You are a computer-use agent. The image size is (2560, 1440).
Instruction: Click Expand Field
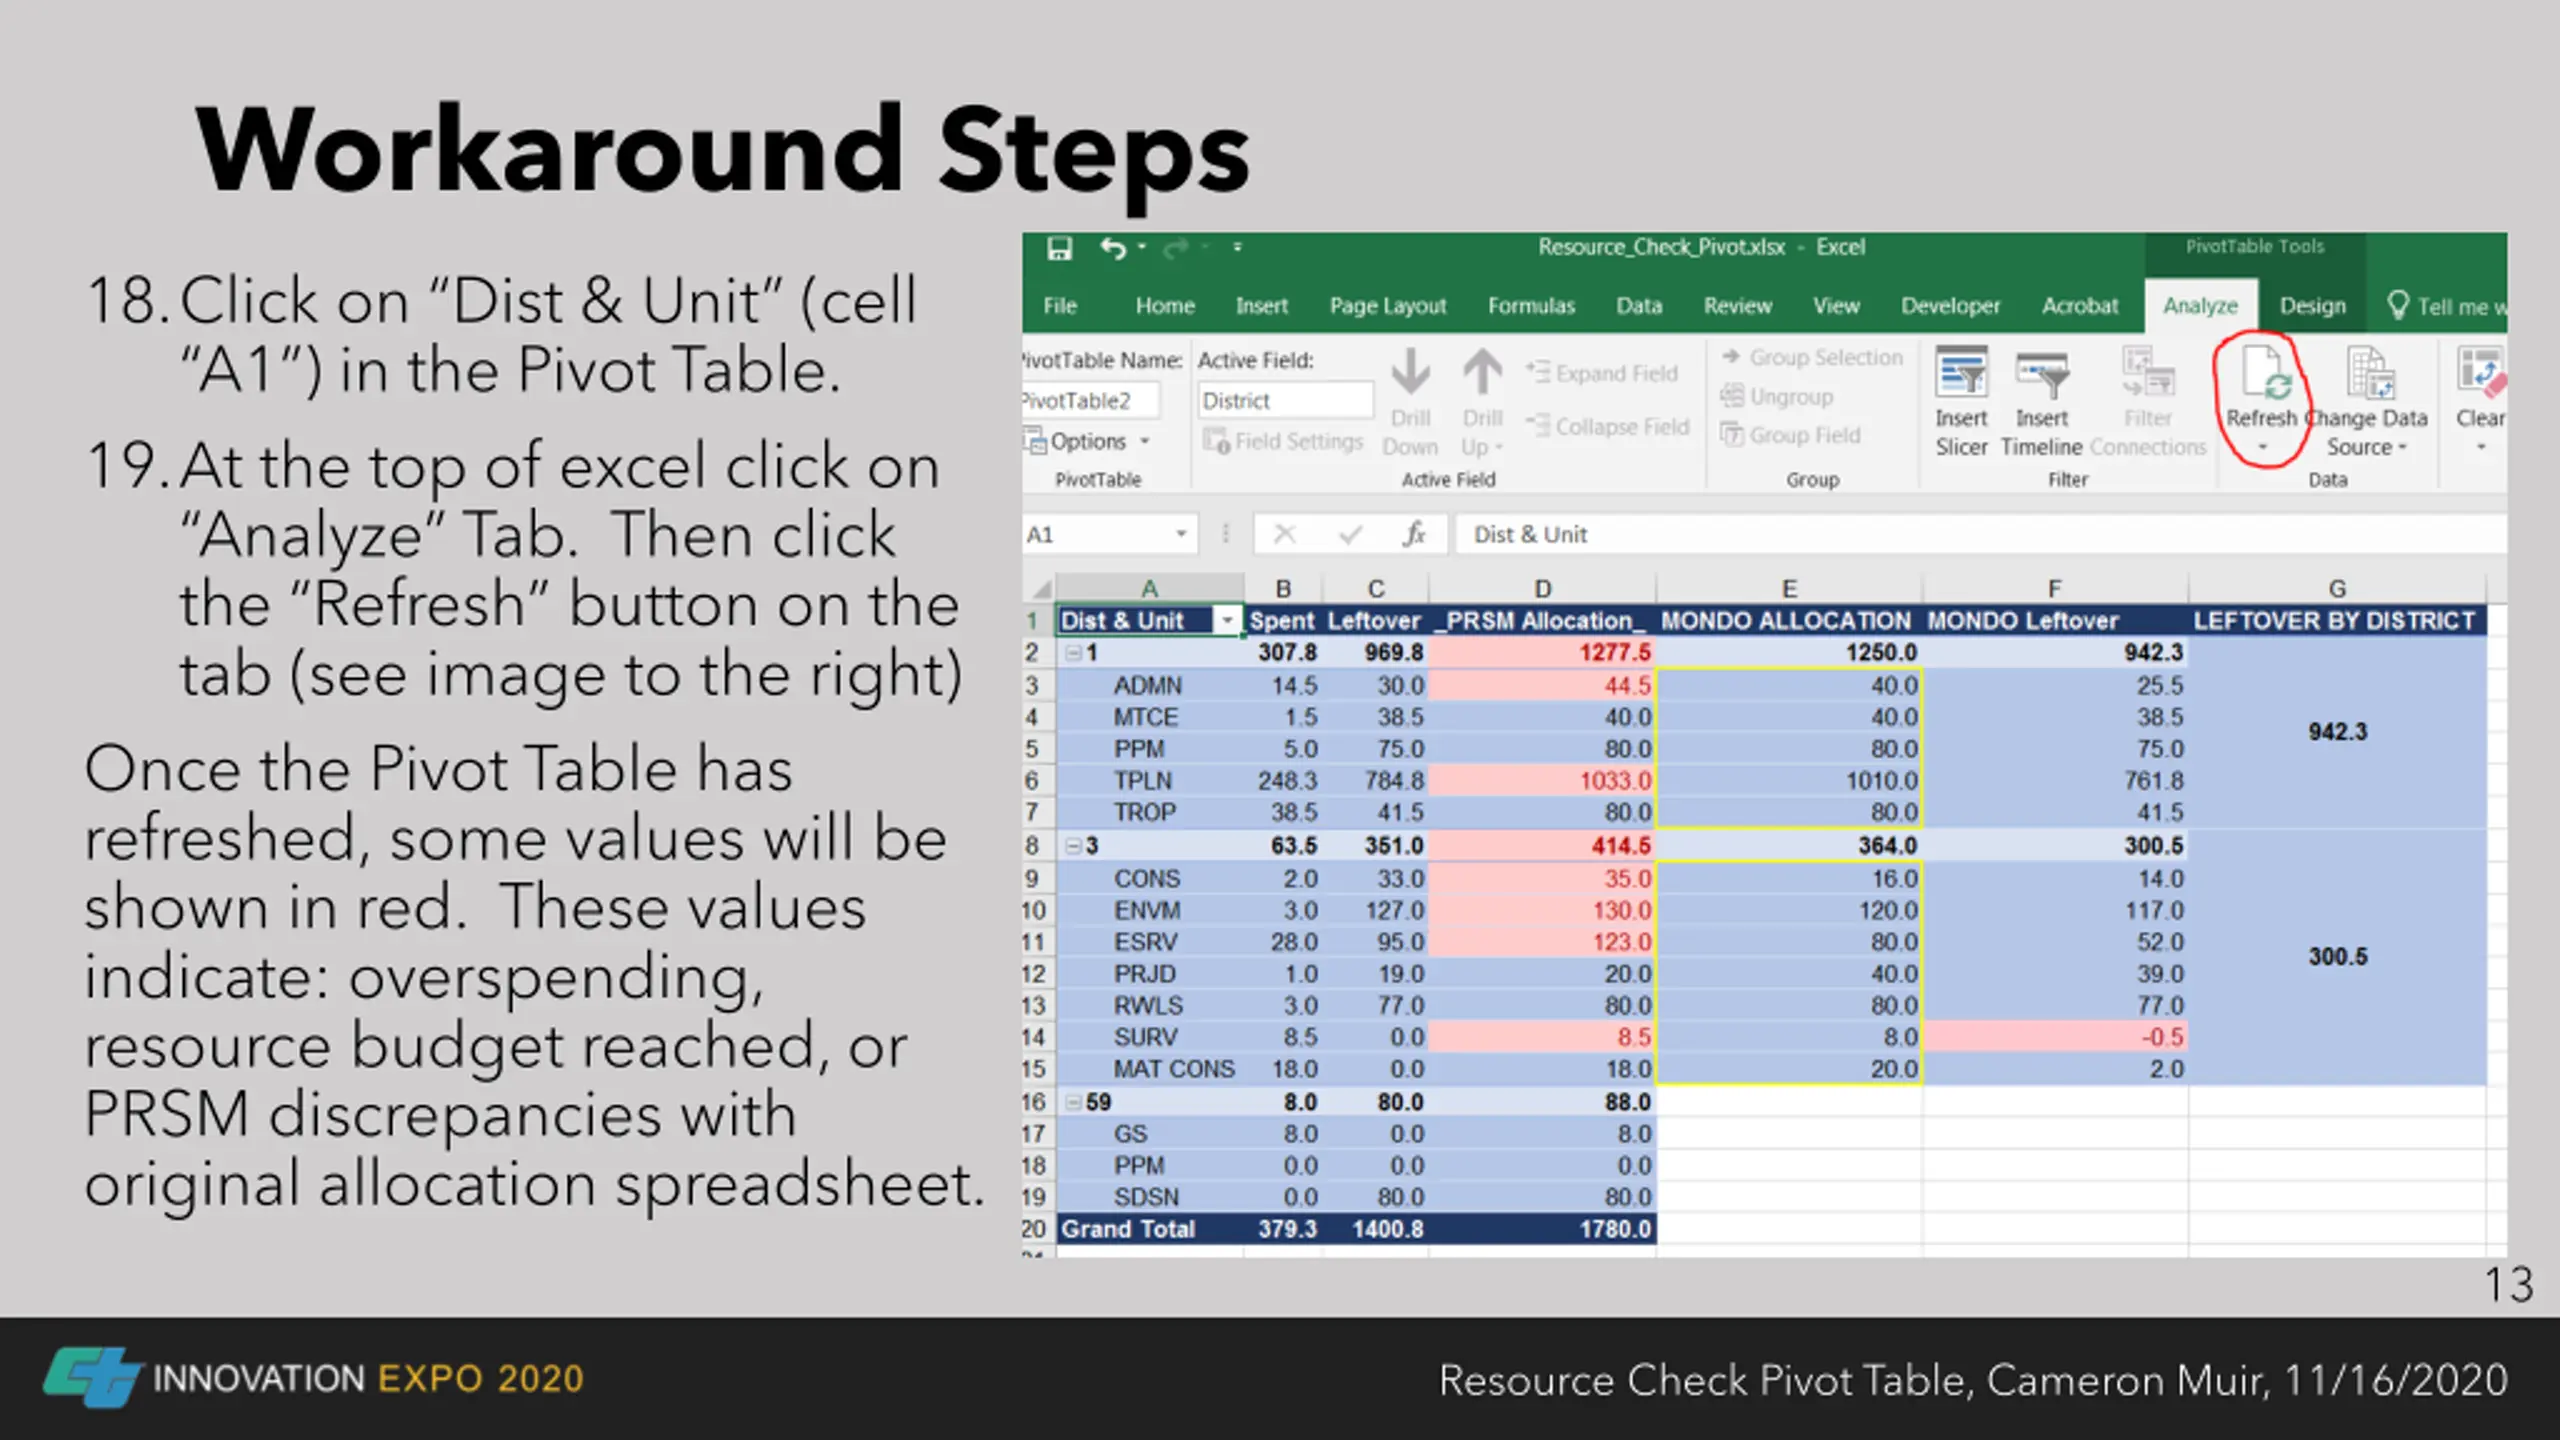click(1602, 374)
